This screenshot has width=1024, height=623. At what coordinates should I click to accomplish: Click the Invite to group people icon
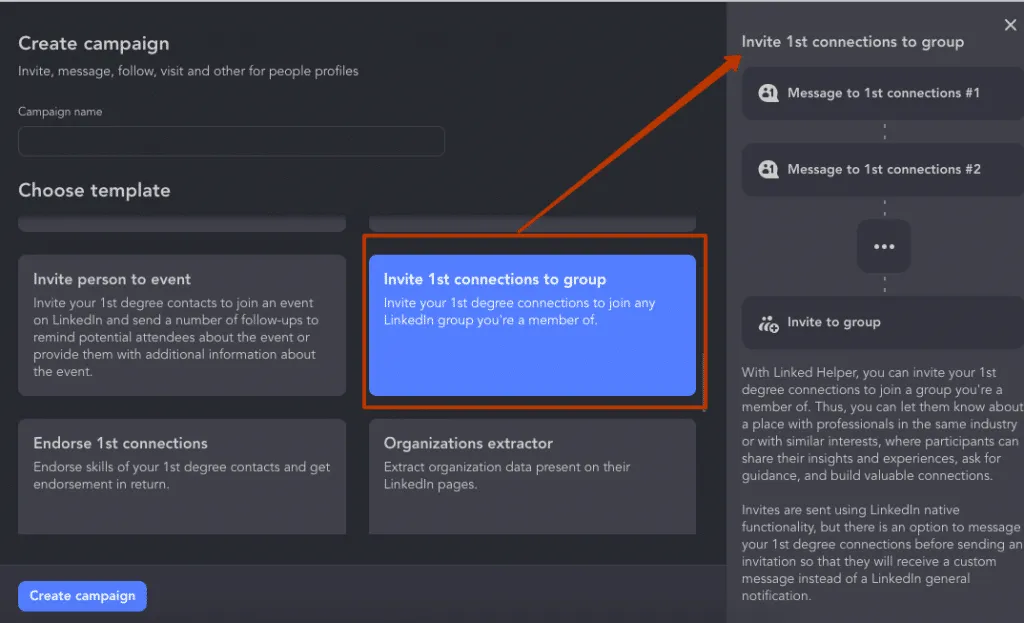tap(768, 323)
